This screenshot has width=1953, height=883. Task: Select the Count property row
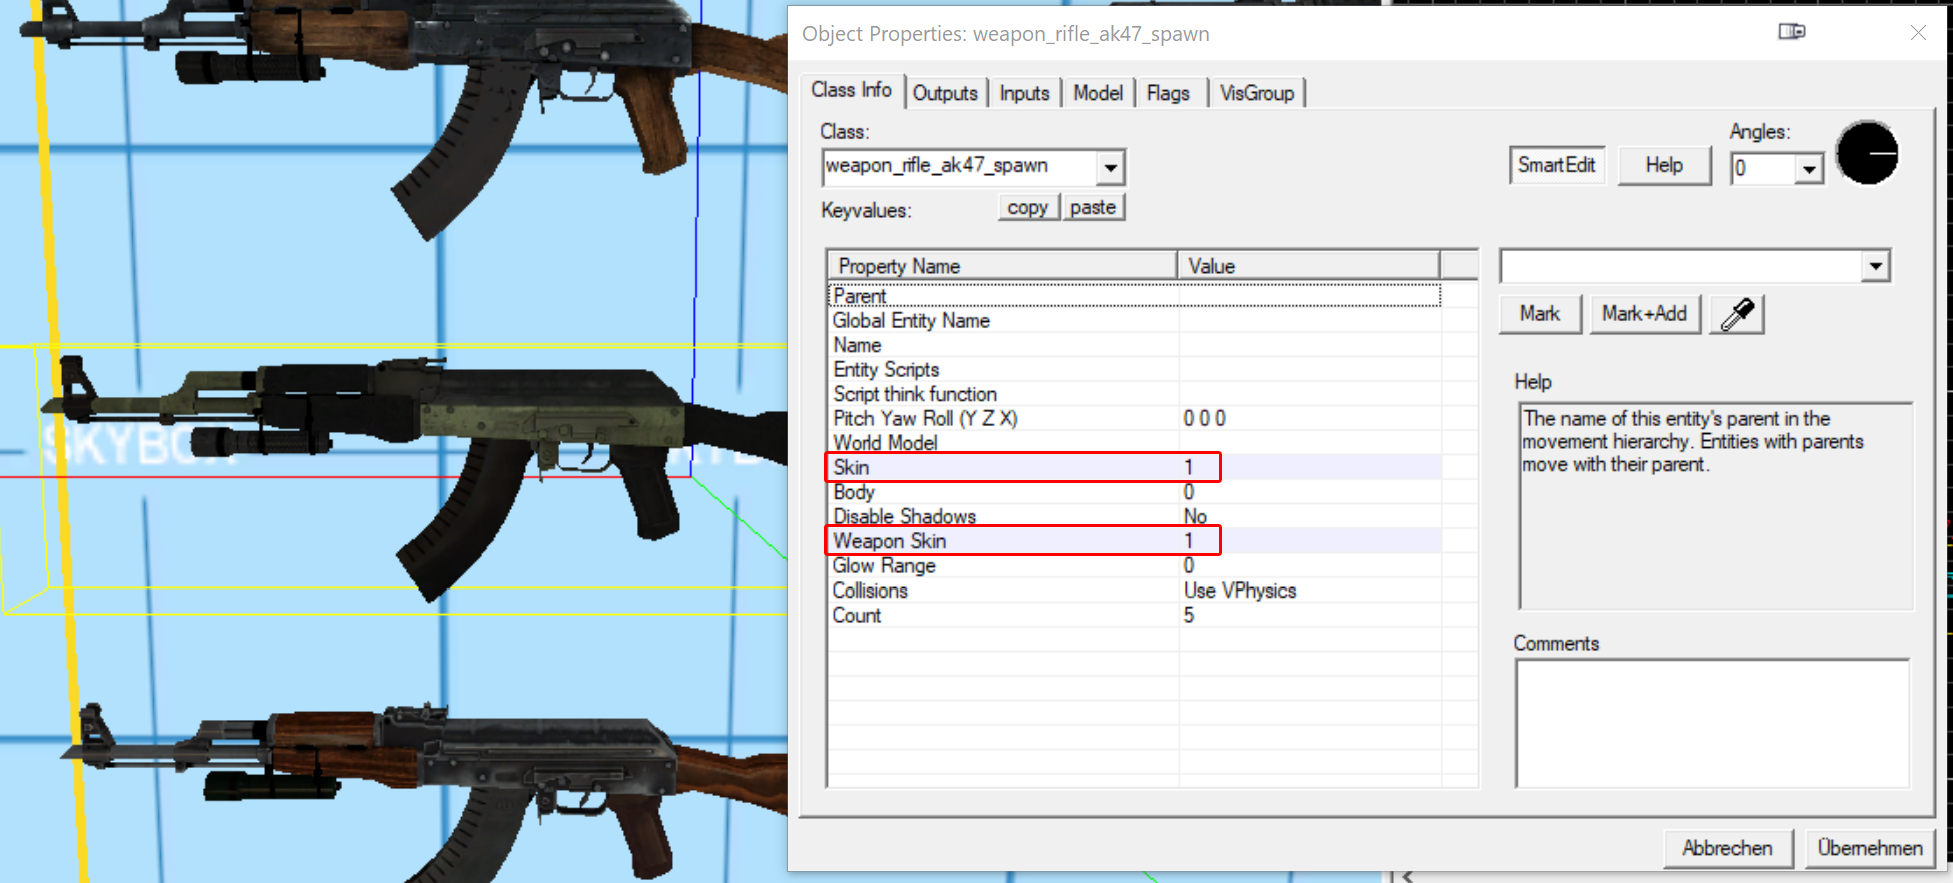[x=1135, y=615]
